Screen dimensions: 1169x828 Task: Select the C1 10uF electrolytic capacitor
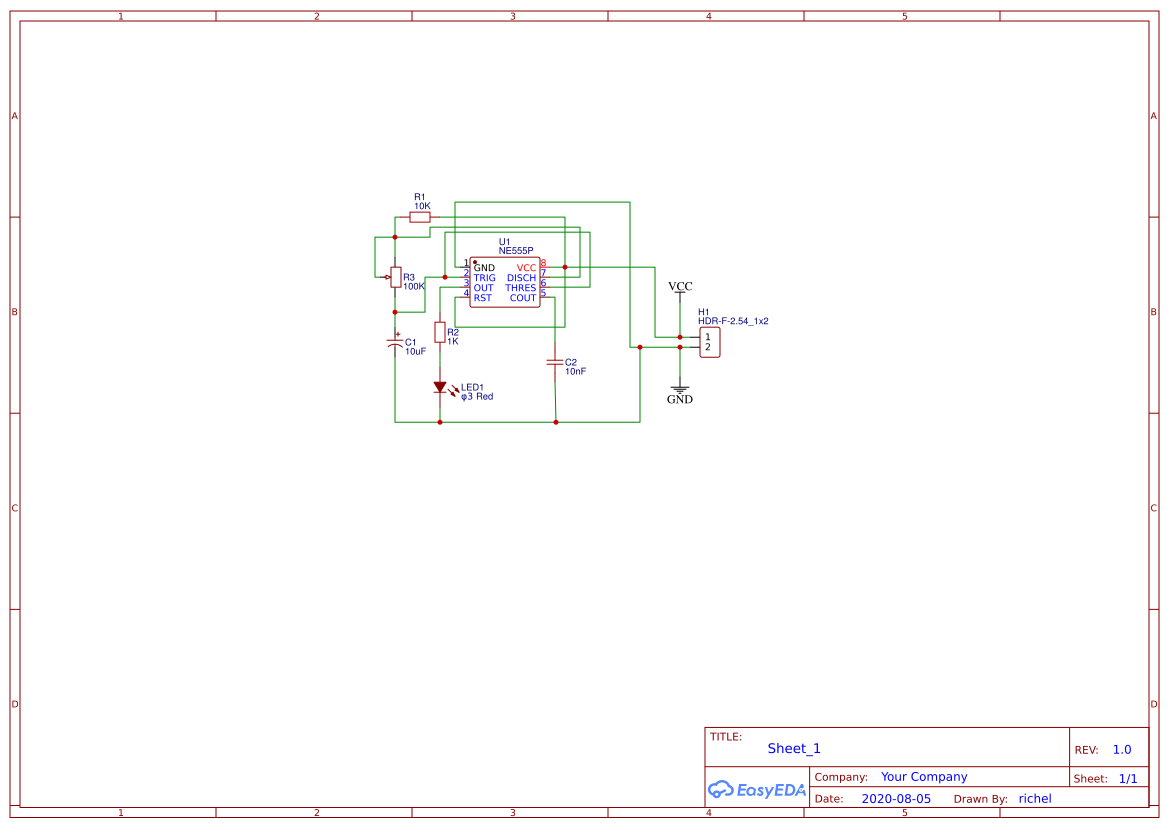tap(396, 345)
